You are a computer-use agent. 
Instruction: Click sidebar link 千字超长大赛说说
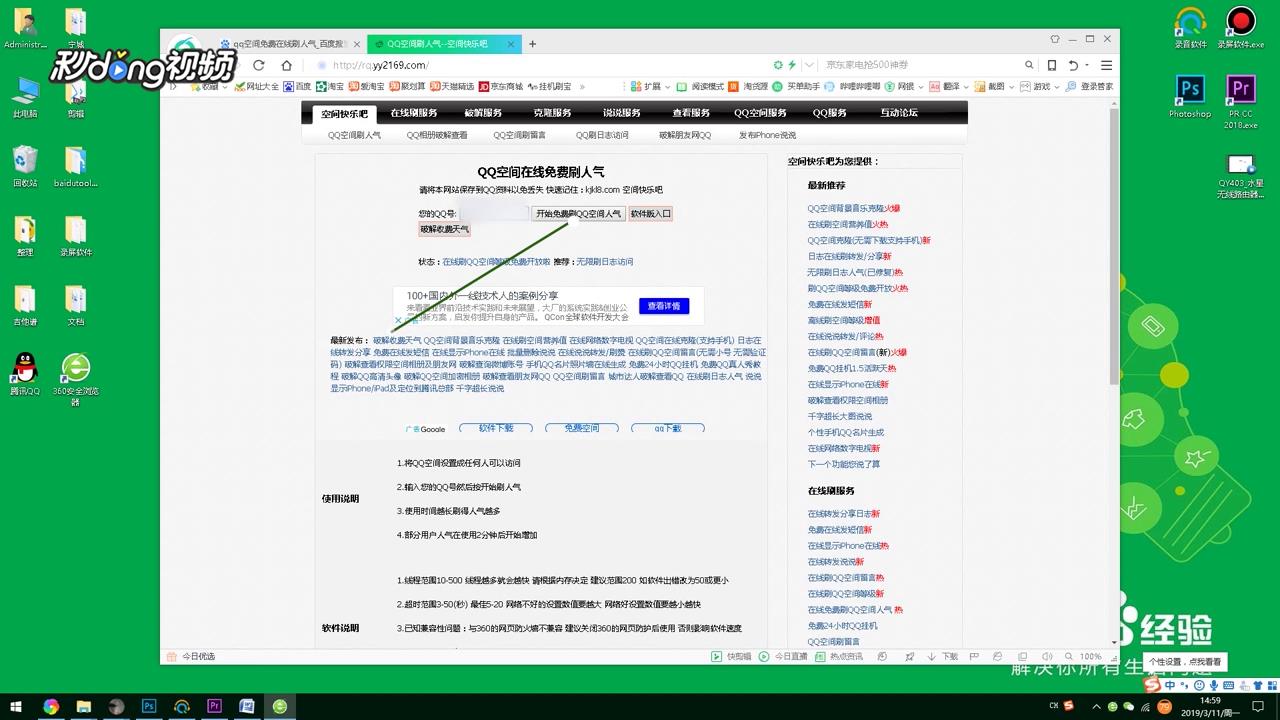(840, 416)
